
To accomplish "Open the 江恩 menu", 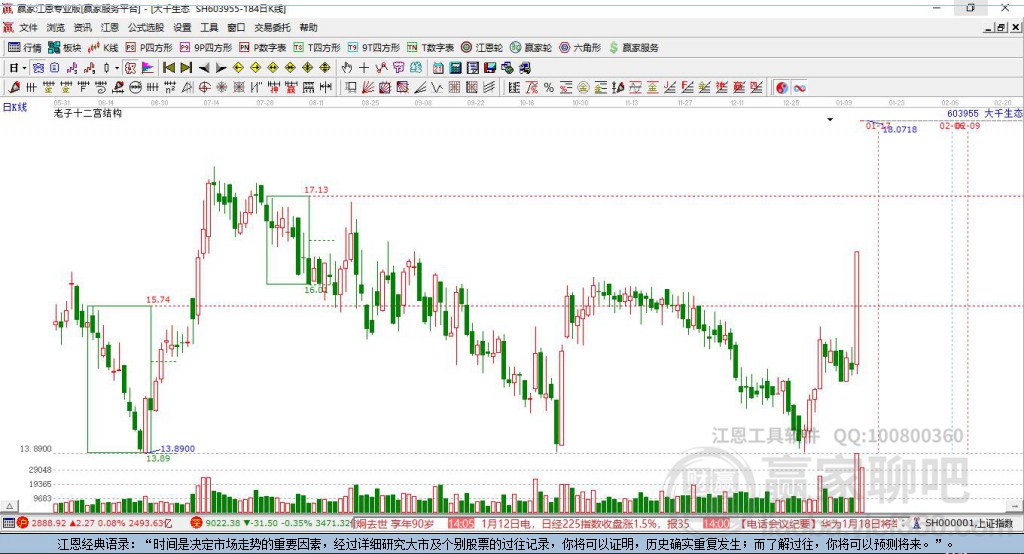I will pos(110,27).
